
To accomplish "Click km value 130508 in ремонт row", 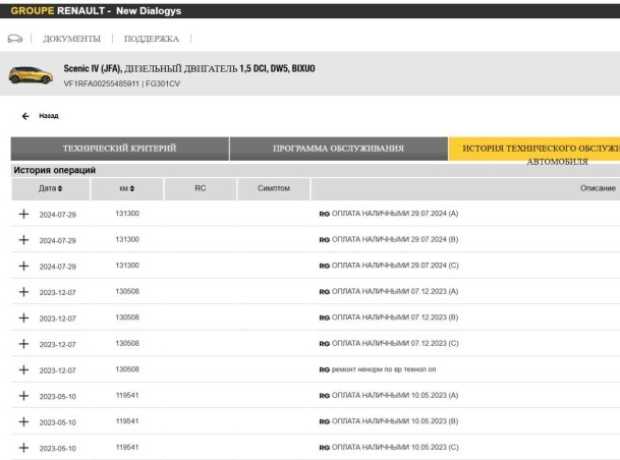I will pos(127,369).
